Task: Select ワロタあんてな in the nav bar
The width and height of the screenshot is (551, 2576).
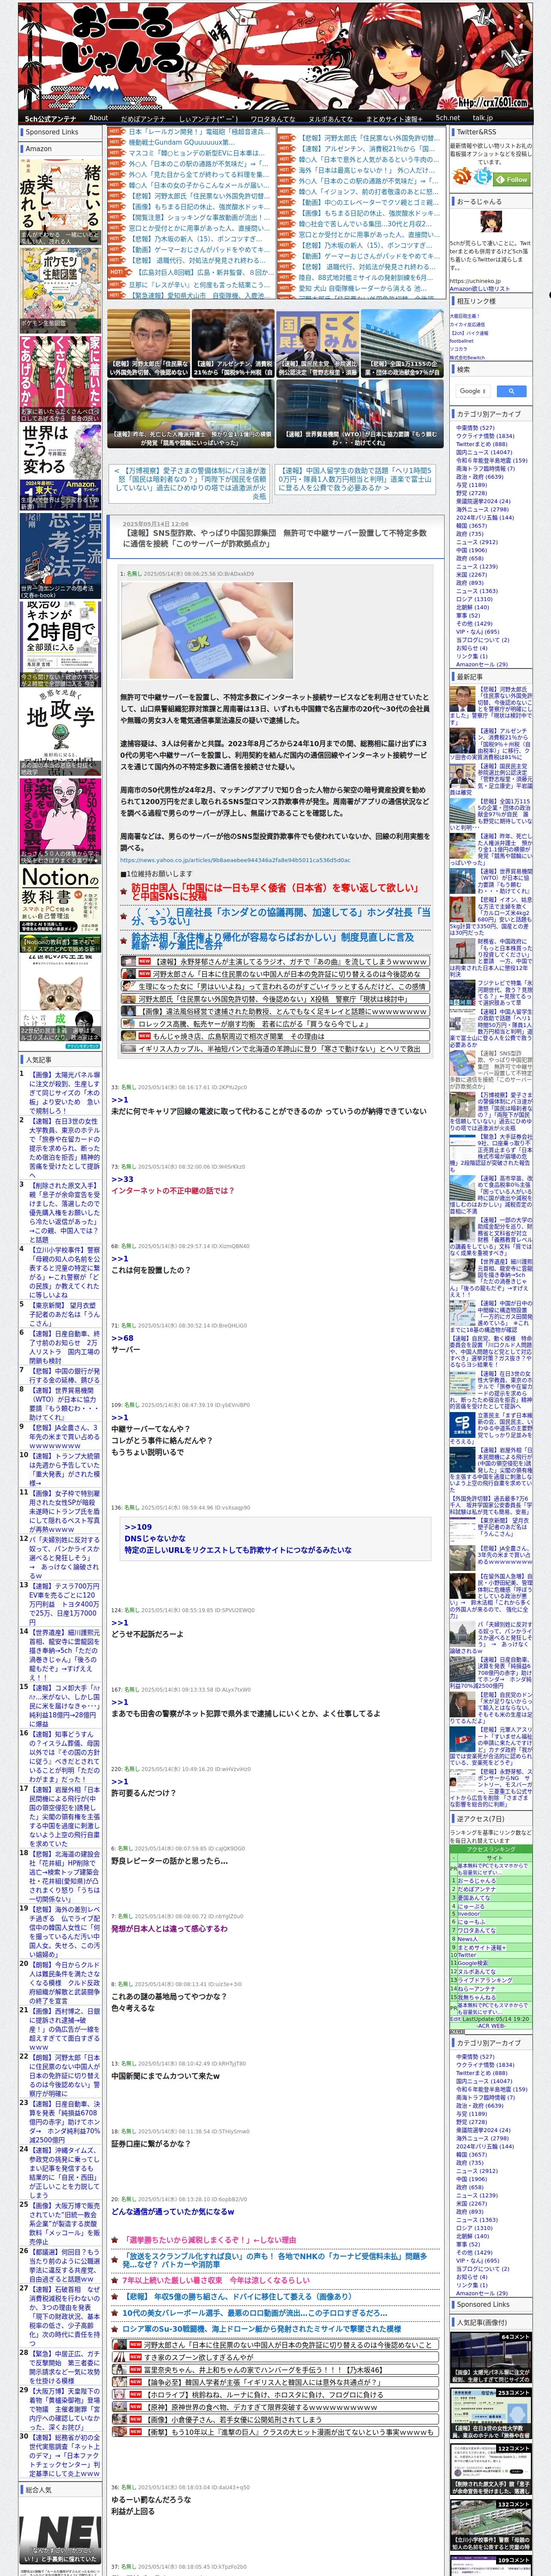Action: tap(273, 118)
